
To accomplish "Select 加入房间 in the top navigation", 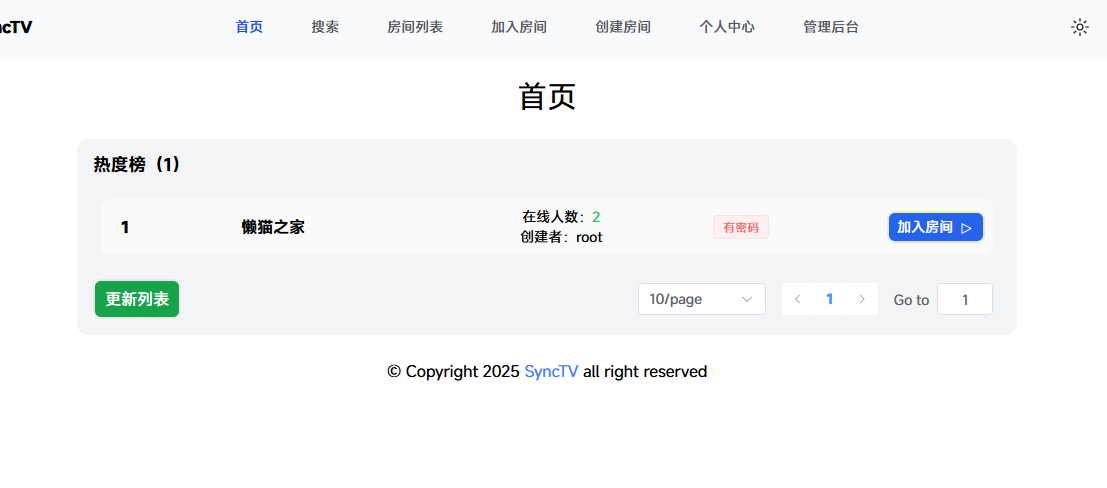I will pos(519,28).
